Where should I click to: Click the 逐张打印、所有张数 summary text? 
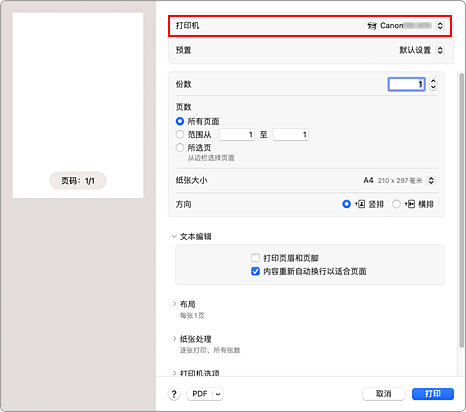[x=210, y=350]
